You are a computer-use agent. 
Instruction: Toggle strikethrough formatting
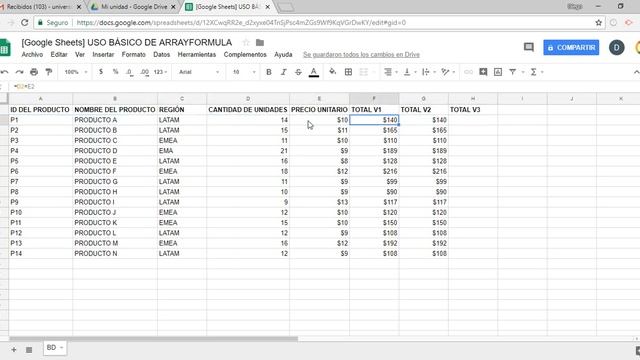pos(298,72)
